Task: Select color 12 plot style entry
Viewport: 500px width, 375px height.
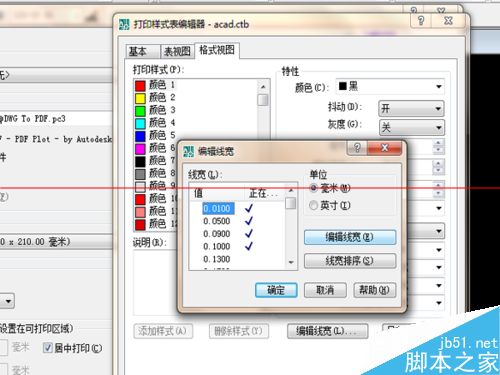Action: (x=155, y=224)
